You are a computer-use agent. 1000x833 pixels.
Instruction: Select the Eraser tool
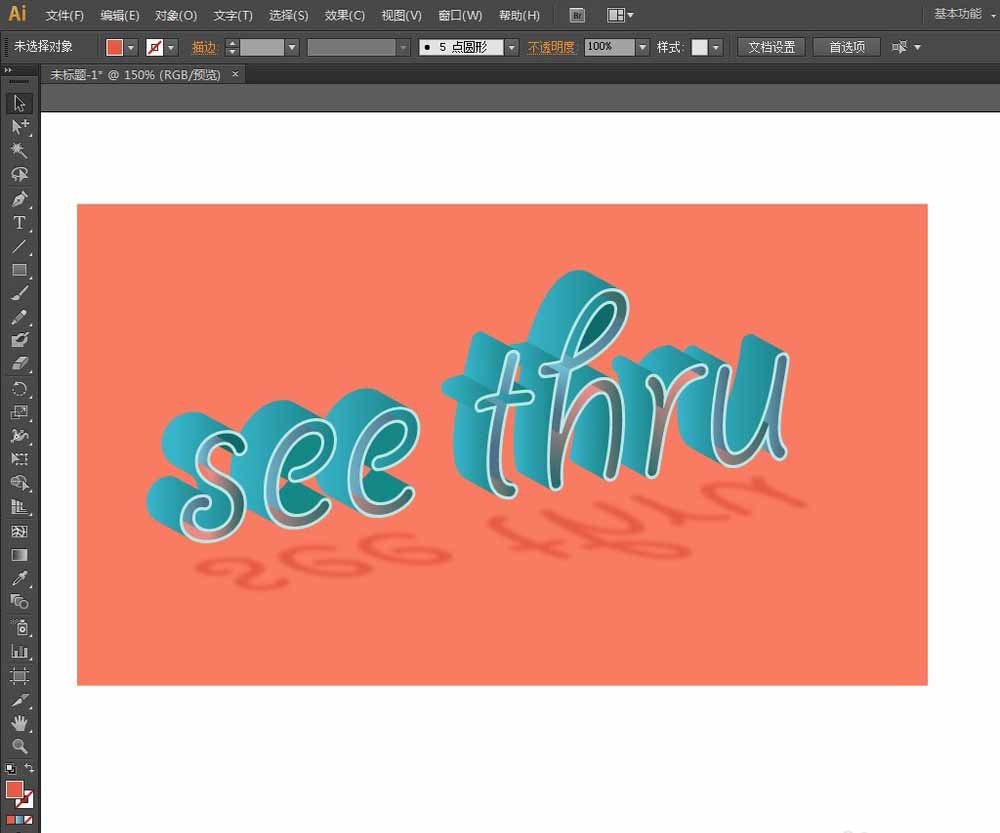pos(19,364)
